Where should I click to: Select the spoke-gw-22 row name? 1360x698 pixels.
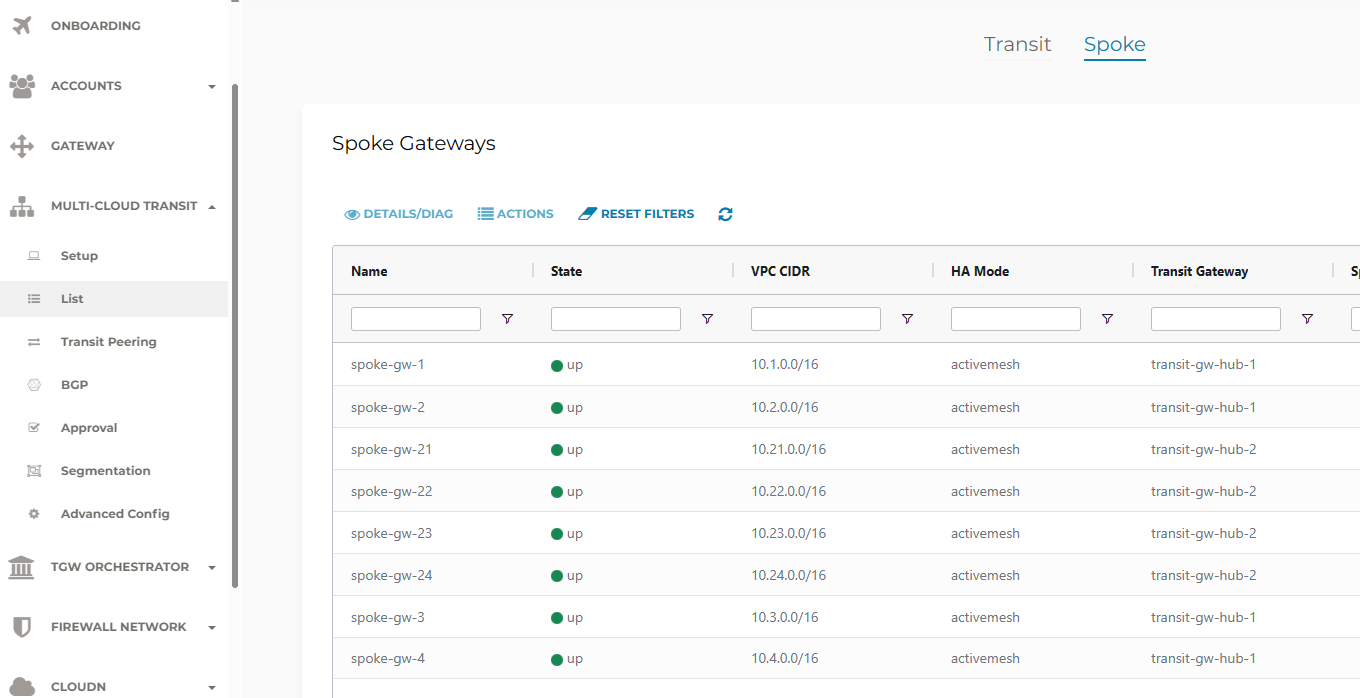click(391, 491)
